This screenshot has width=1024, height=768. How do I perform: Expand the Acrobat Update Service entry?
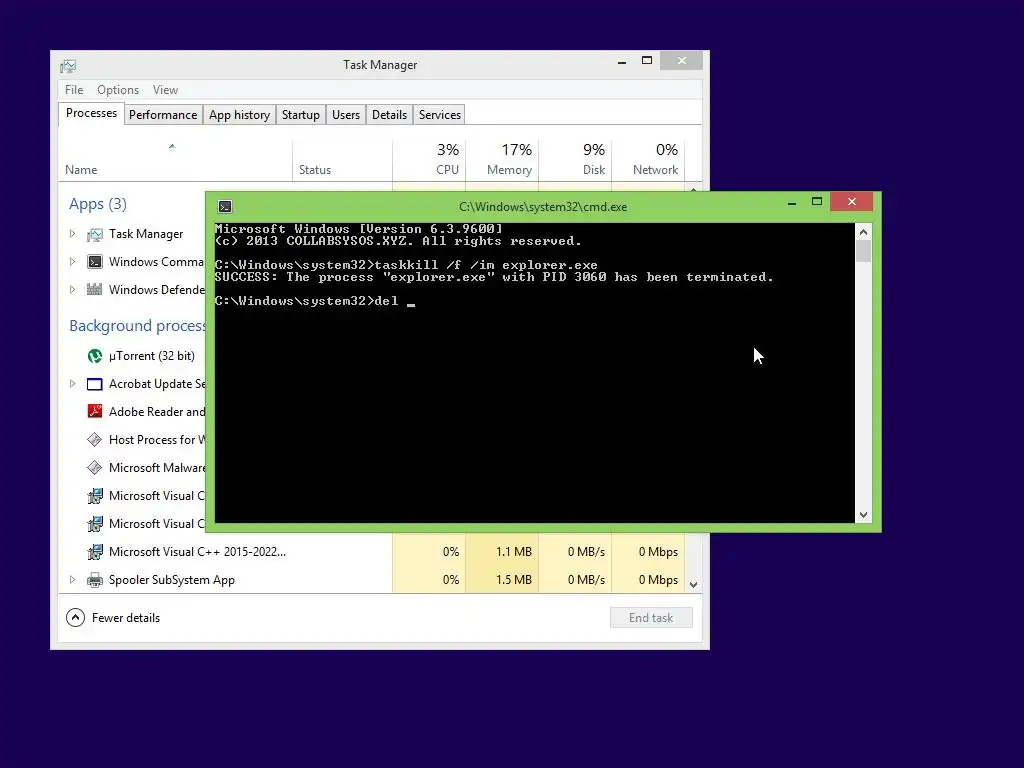[72, 383]
